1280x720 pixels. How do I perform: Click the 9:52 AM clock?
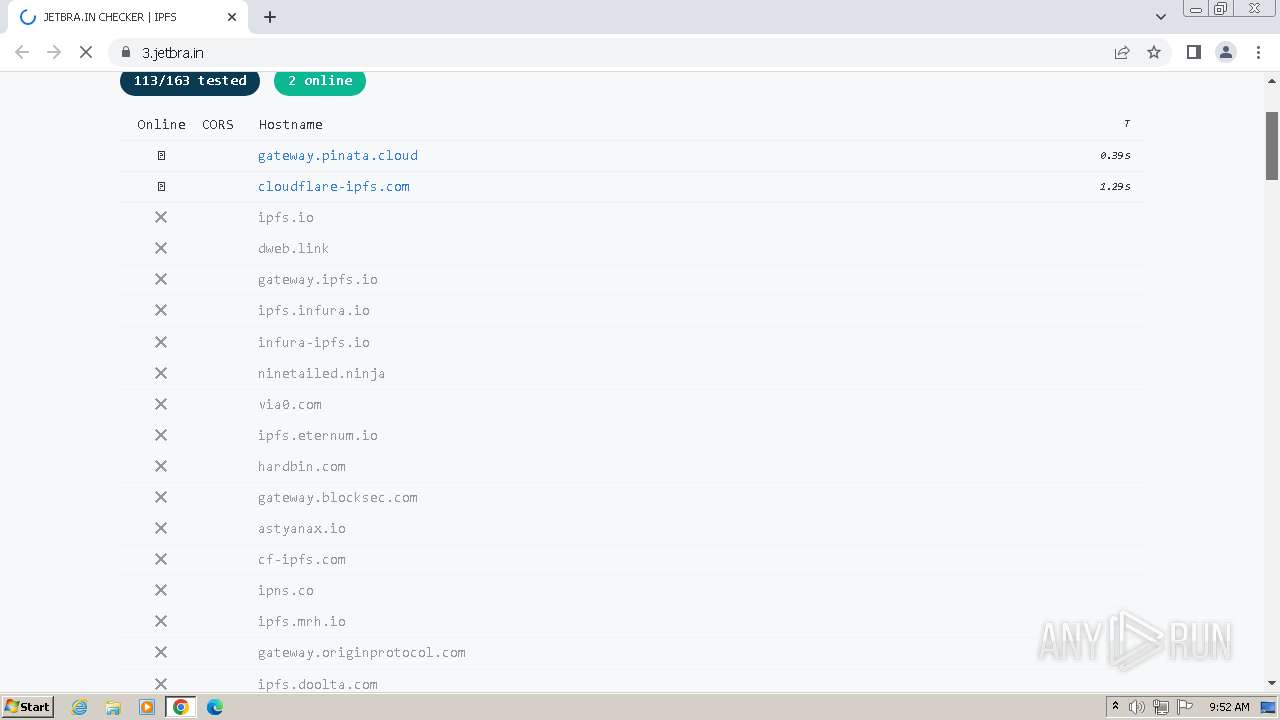[1229, 707]
